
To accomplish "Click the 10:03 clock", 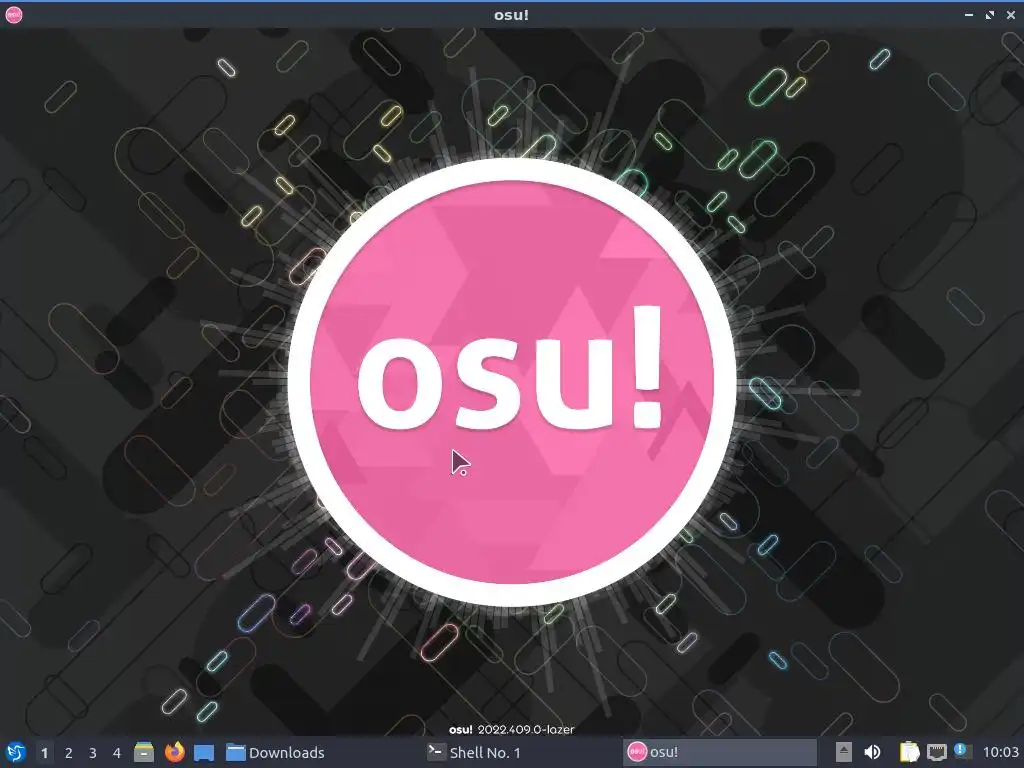I will [x=1000, y=752].
